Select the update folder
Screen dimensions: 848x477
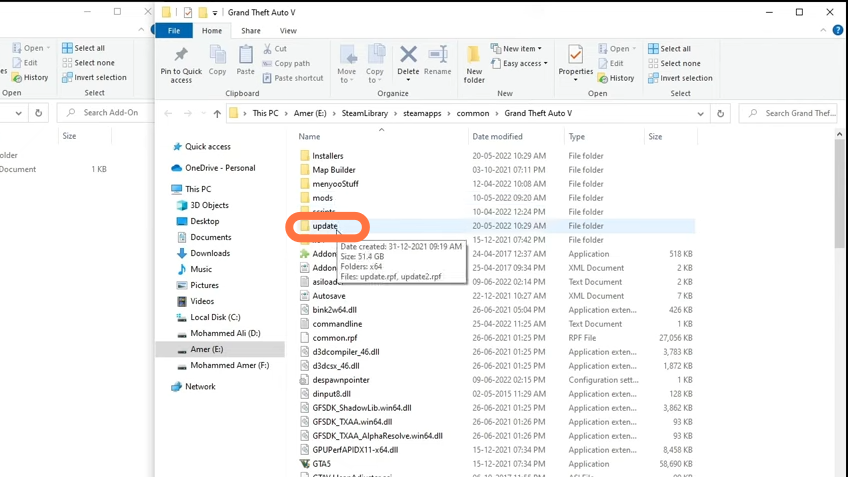point(324,226)
